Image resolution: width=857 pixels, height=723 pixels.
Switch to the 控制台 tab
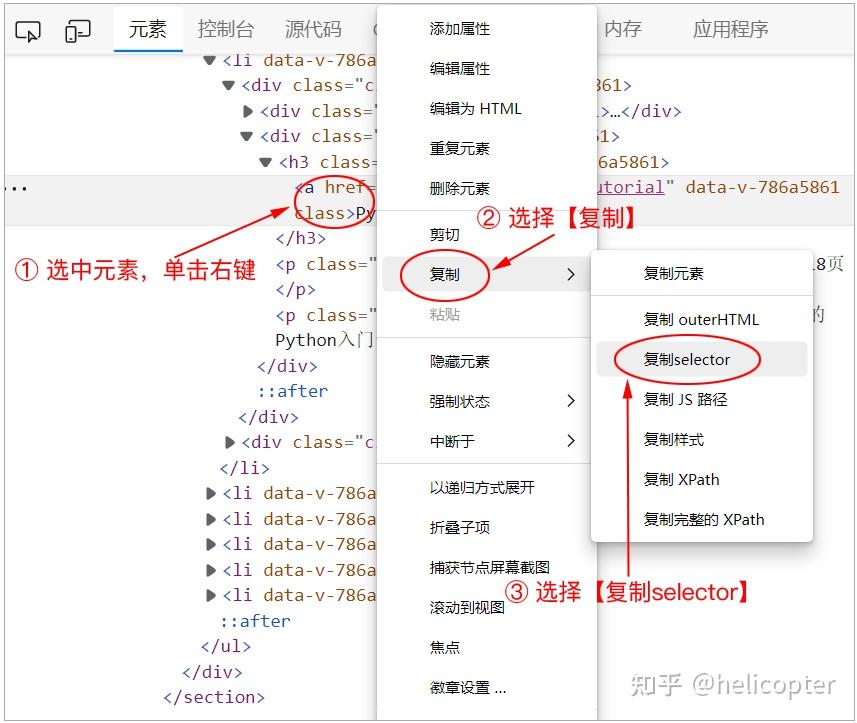(x=226, y=30)
